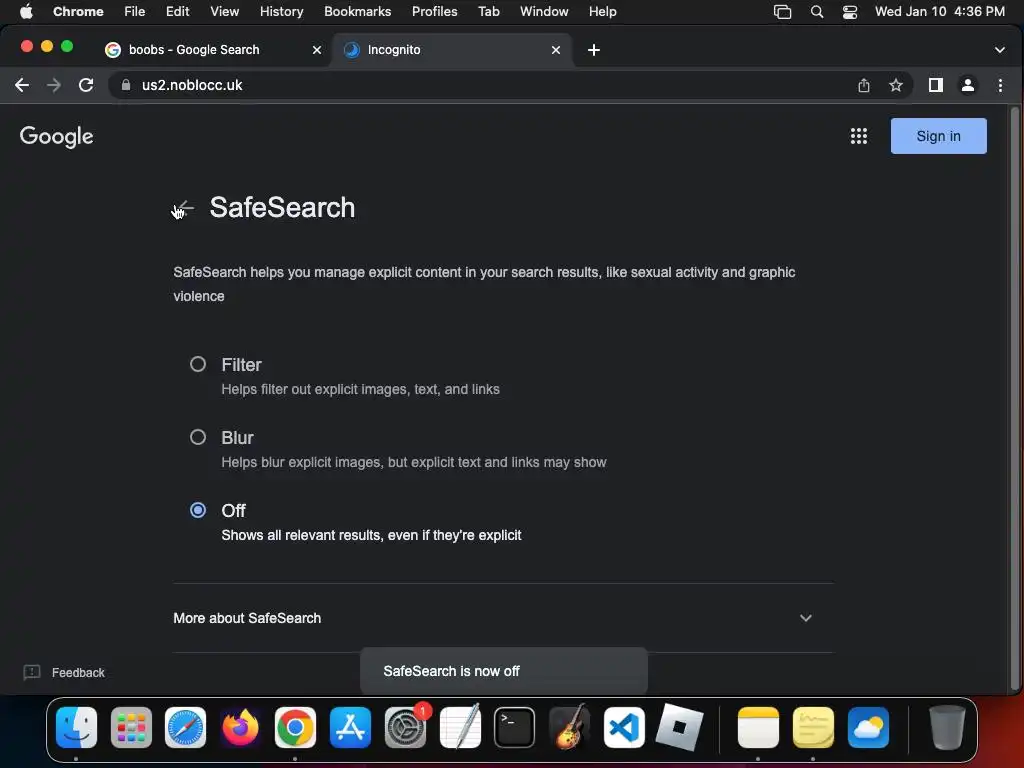Open the View menu
The image size is (1024, 768).
[x=224, y=12]
